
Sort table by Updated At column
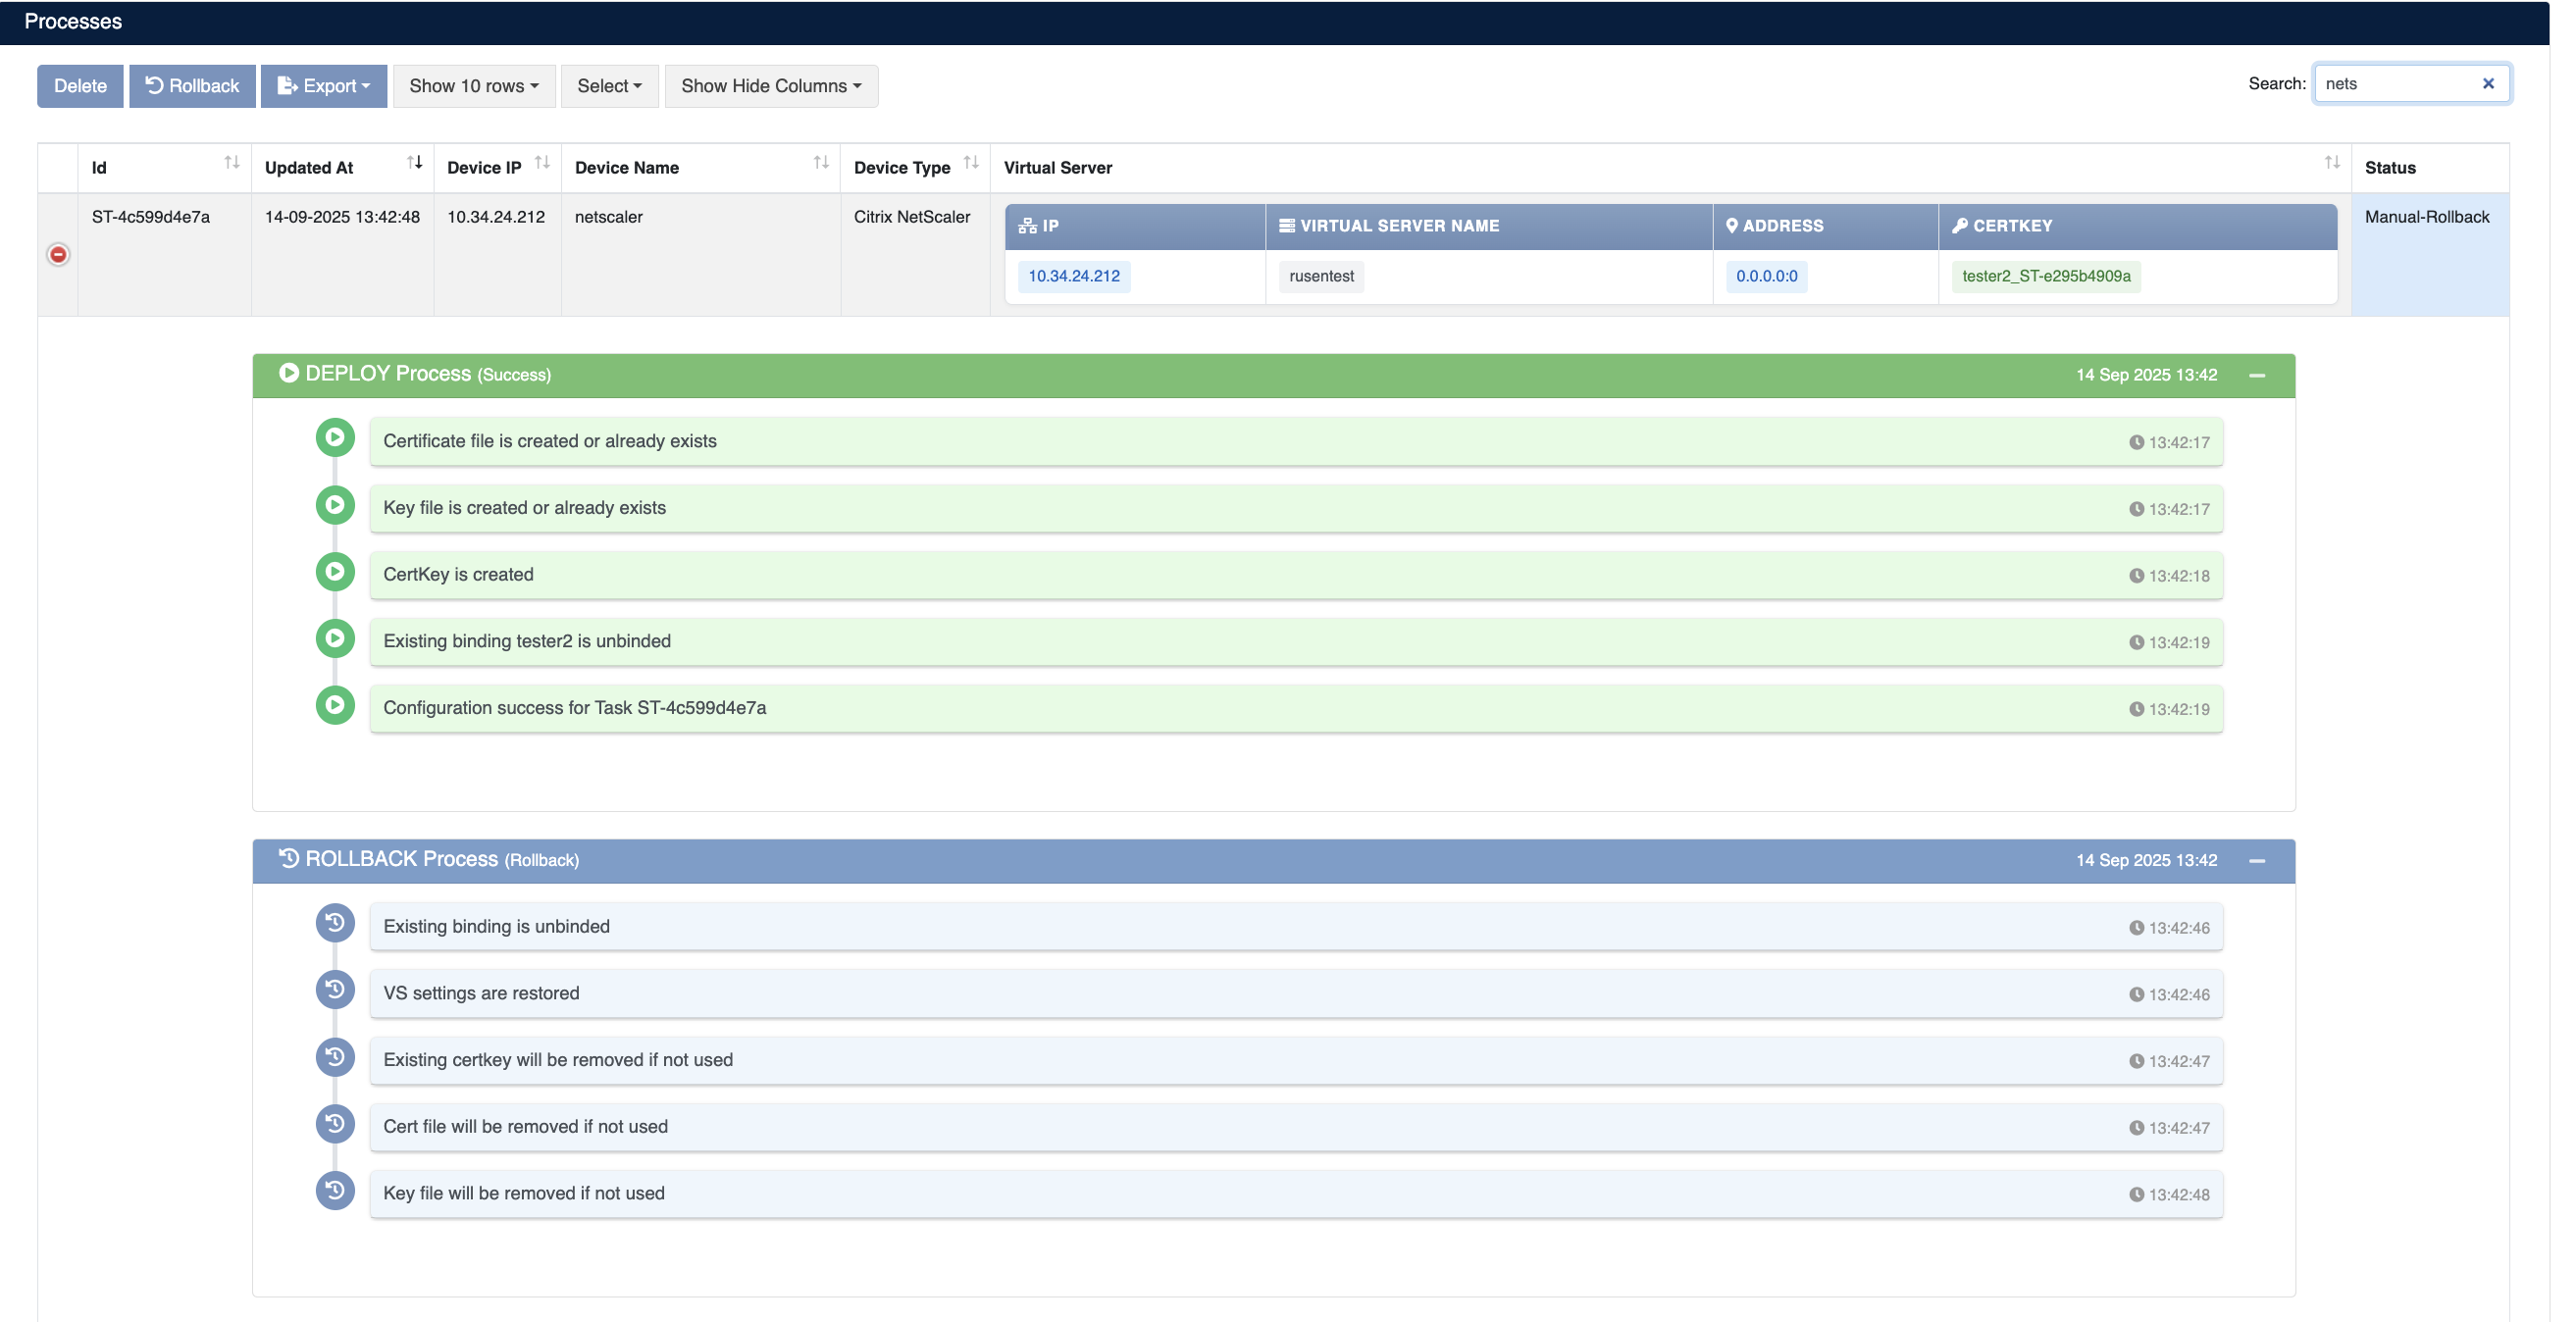click(342, 167)
